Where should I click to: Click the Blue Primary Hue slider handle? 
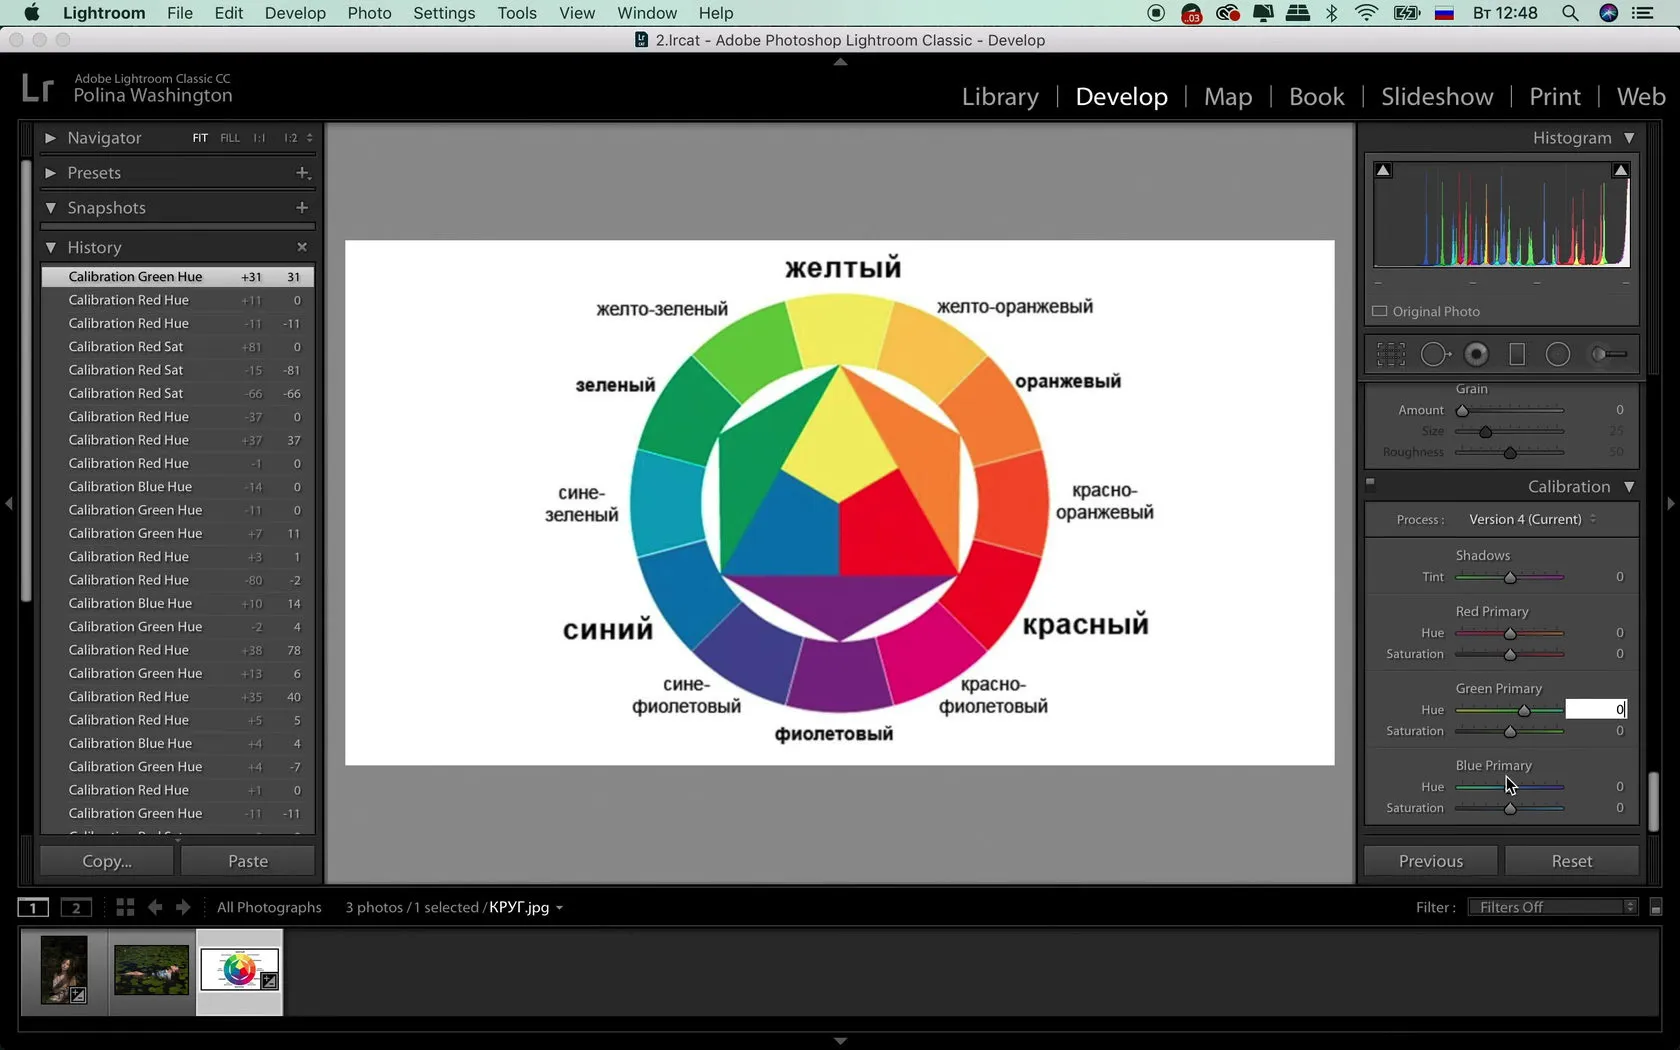[x=1510, y=787]
